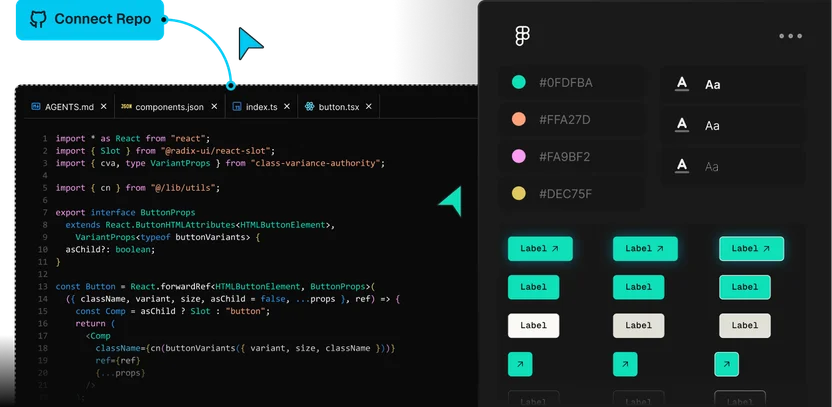Close the components.json tab
832x407 pixels.
tap(214, 106)
